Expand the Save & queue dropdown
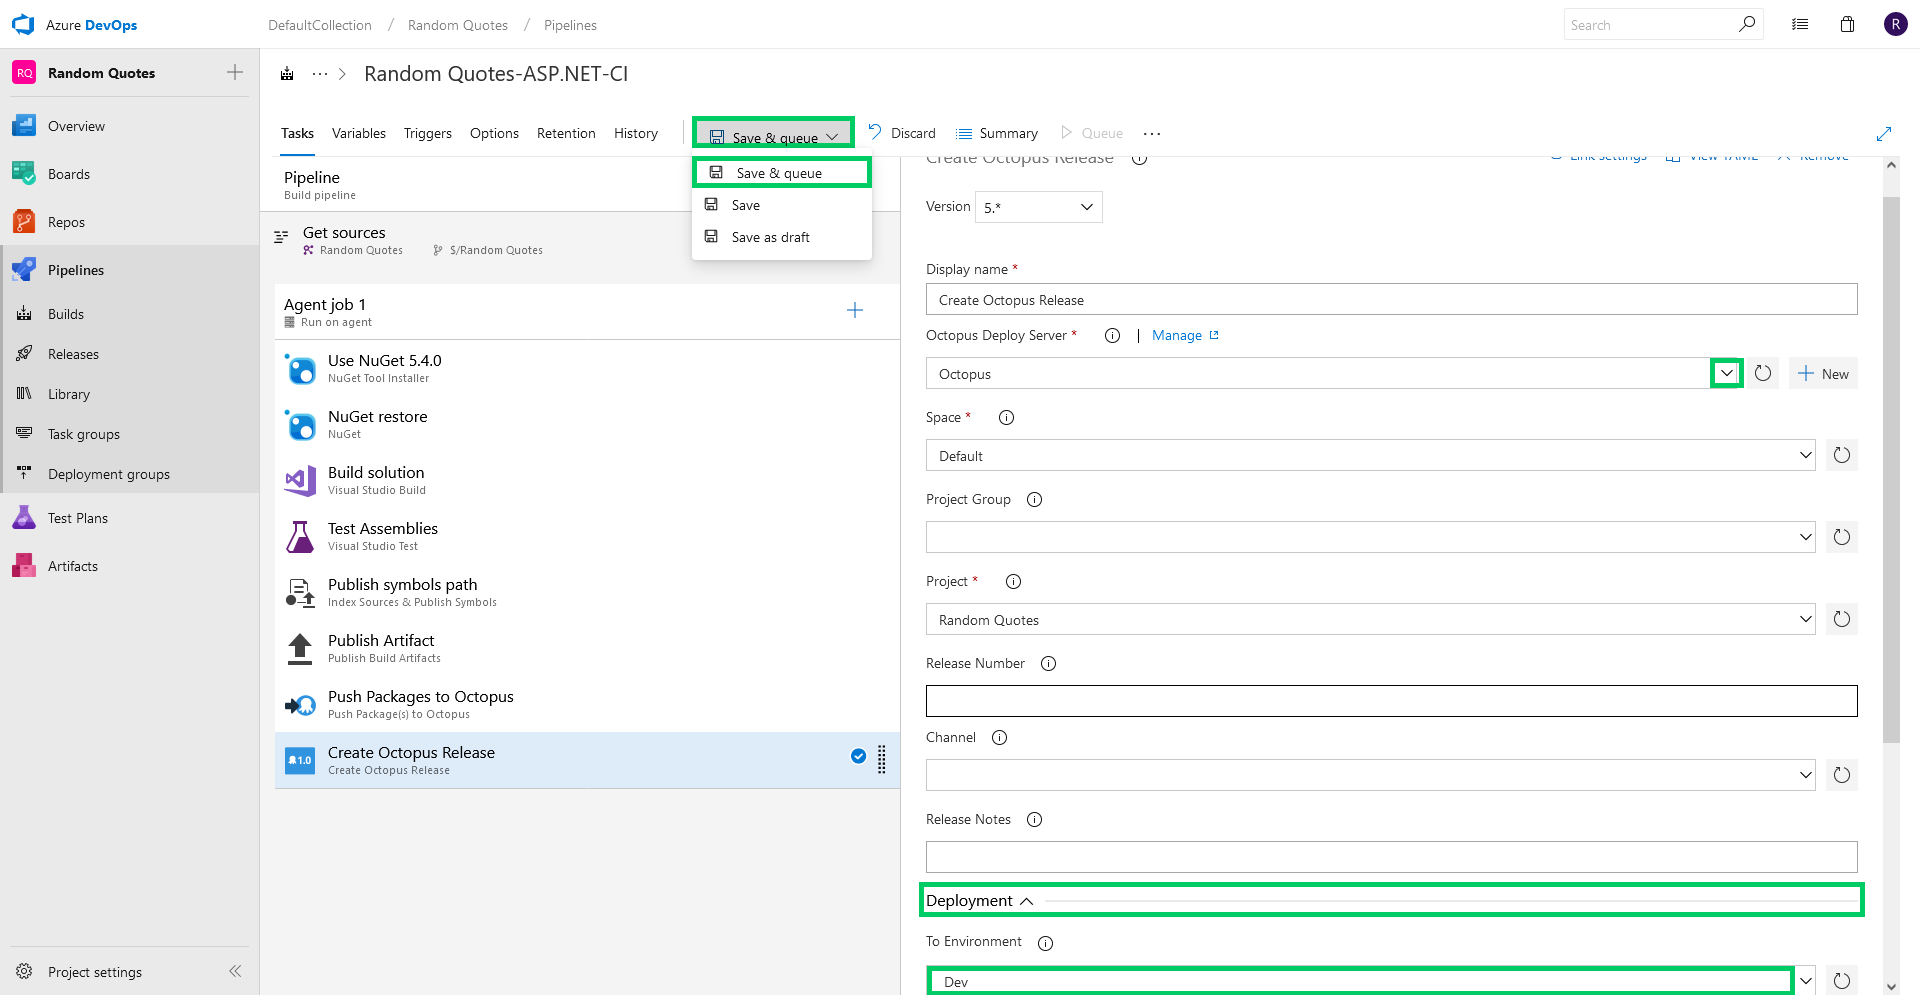The width and height of the screenshot is (1920, 995). 832,137
